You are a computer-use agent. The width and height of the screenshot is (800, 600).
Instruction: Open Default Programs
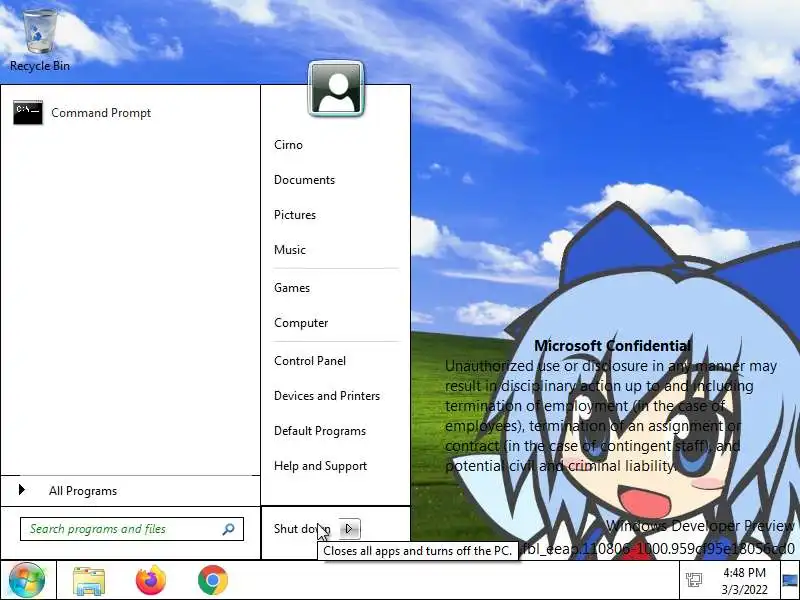click(320, 431)
